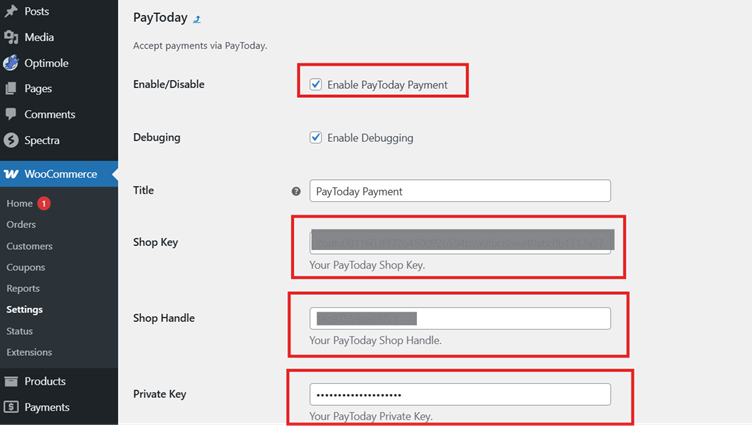Image resolution: width=752 pixels, height=426 pixels.
Task: Click the Pages icon
Action: click(11, 89)
